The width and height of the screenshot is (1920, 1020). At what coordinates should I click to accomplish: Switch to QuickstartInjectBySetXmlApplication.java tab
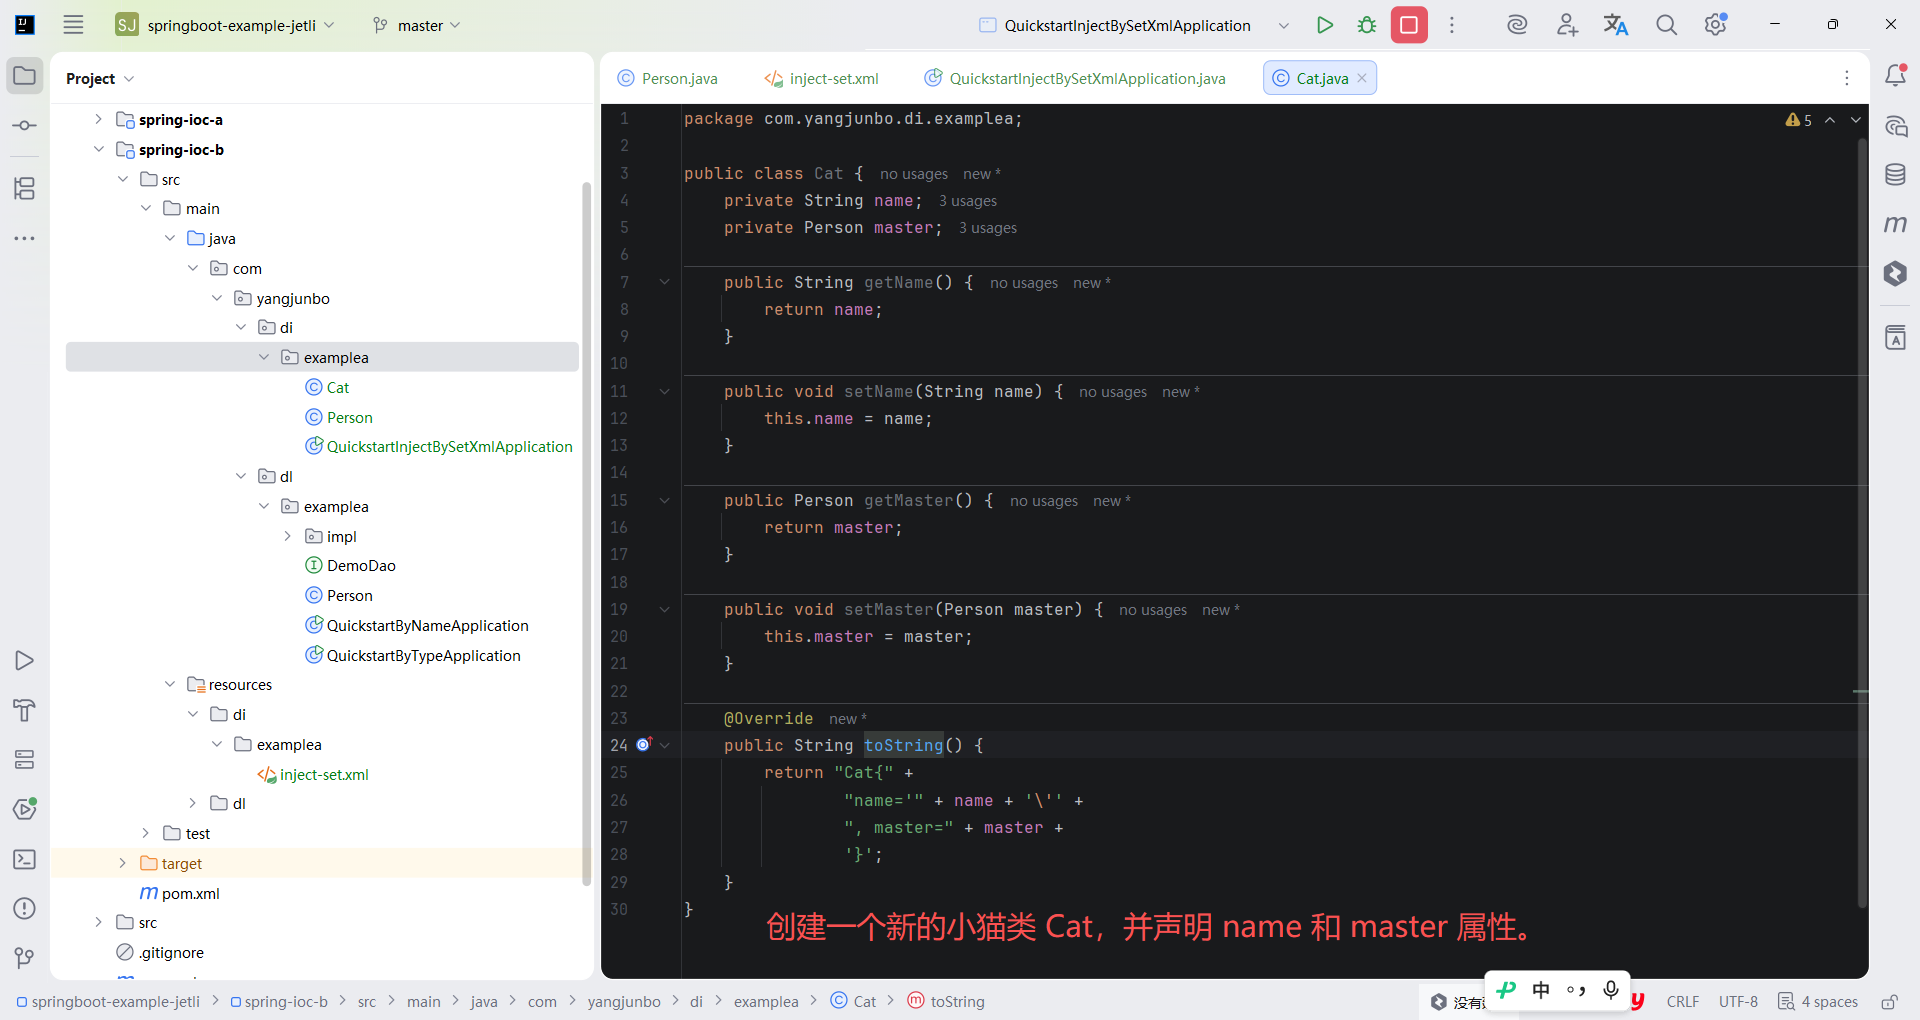point(1075,78)
